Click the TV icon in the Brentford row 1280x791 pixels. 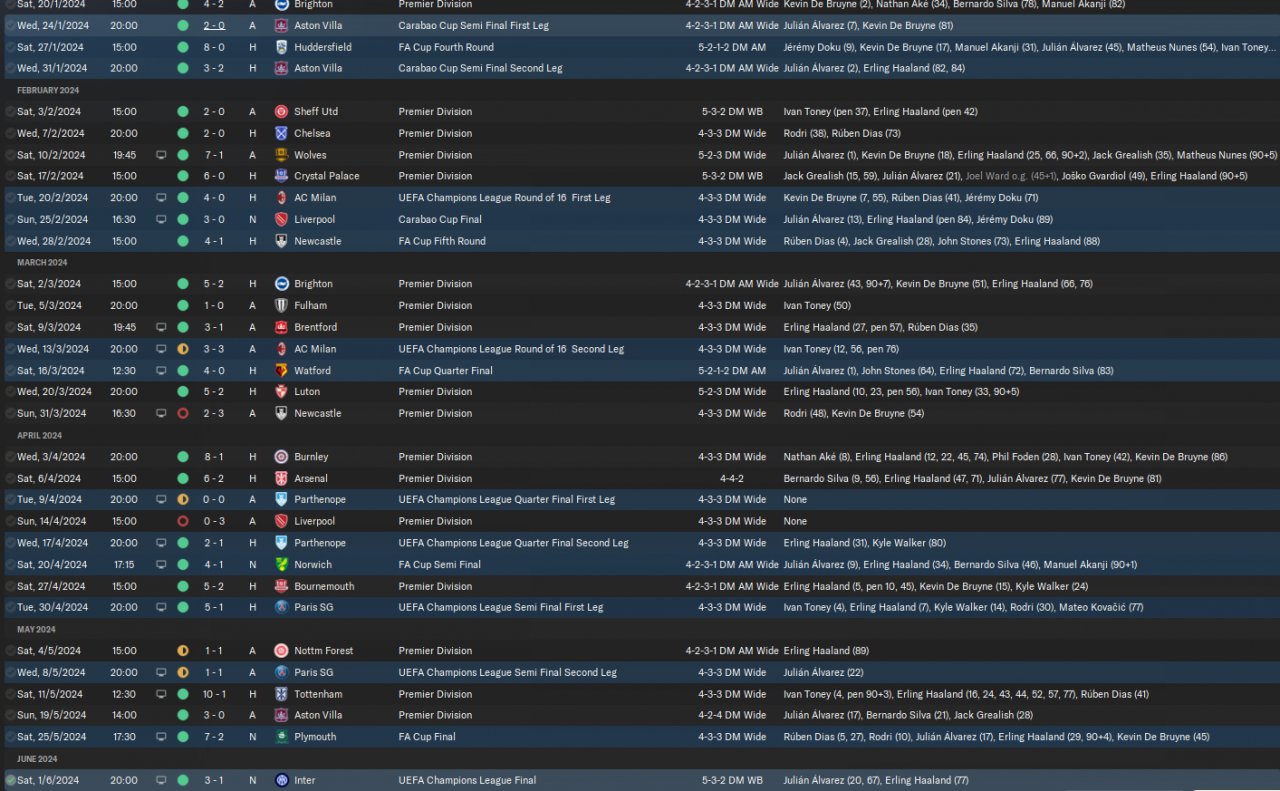[161, 327]
